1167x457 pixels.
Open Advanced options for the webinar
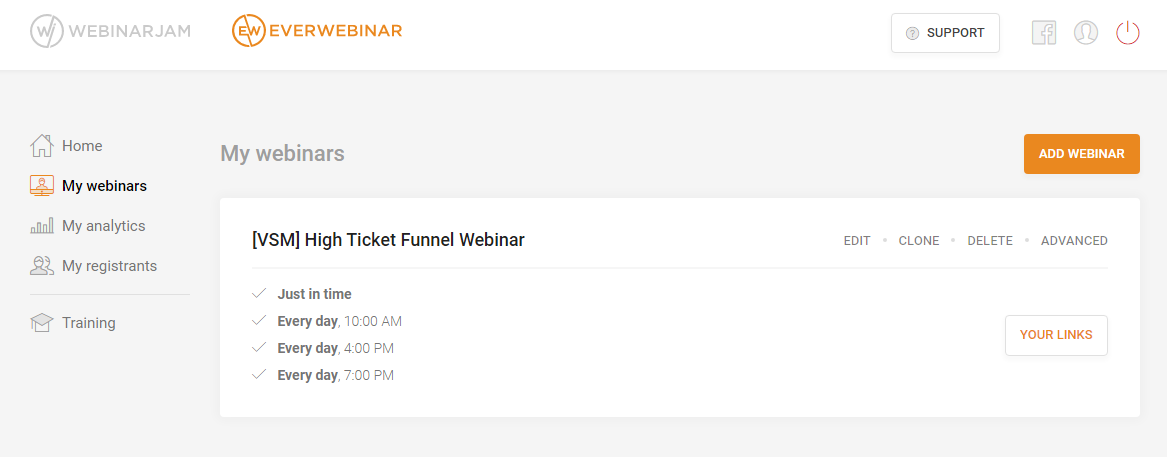click(x=1074, y=241)
